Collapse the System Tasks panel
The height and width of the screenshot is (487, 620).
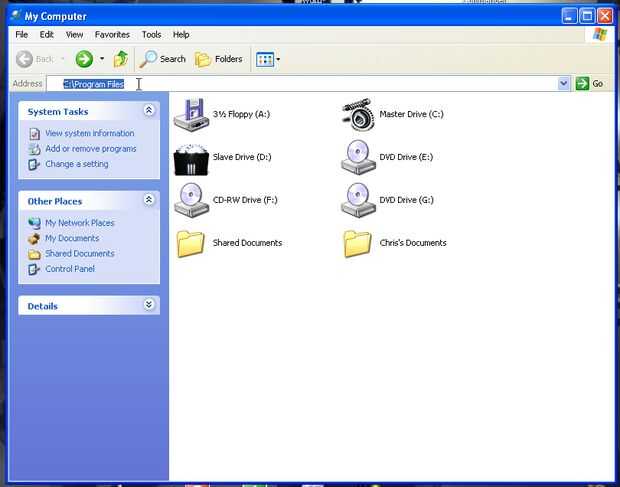149,110
